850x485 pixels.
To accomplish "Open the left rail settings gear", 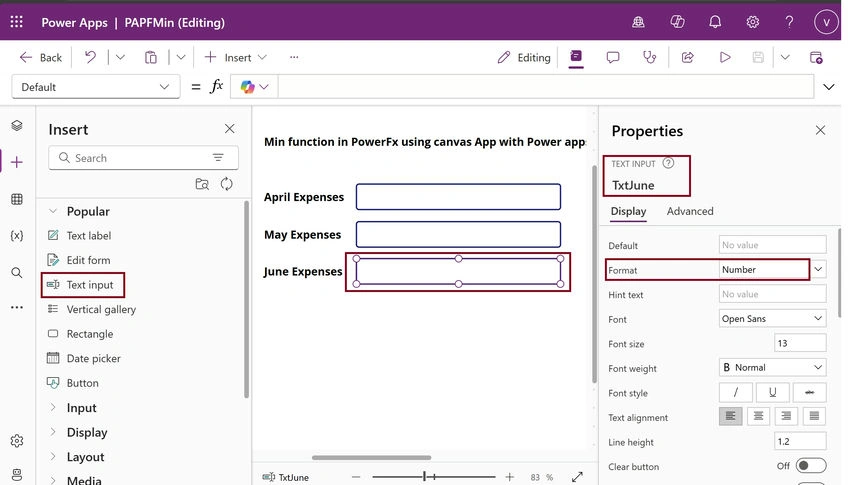I will 17,441.
